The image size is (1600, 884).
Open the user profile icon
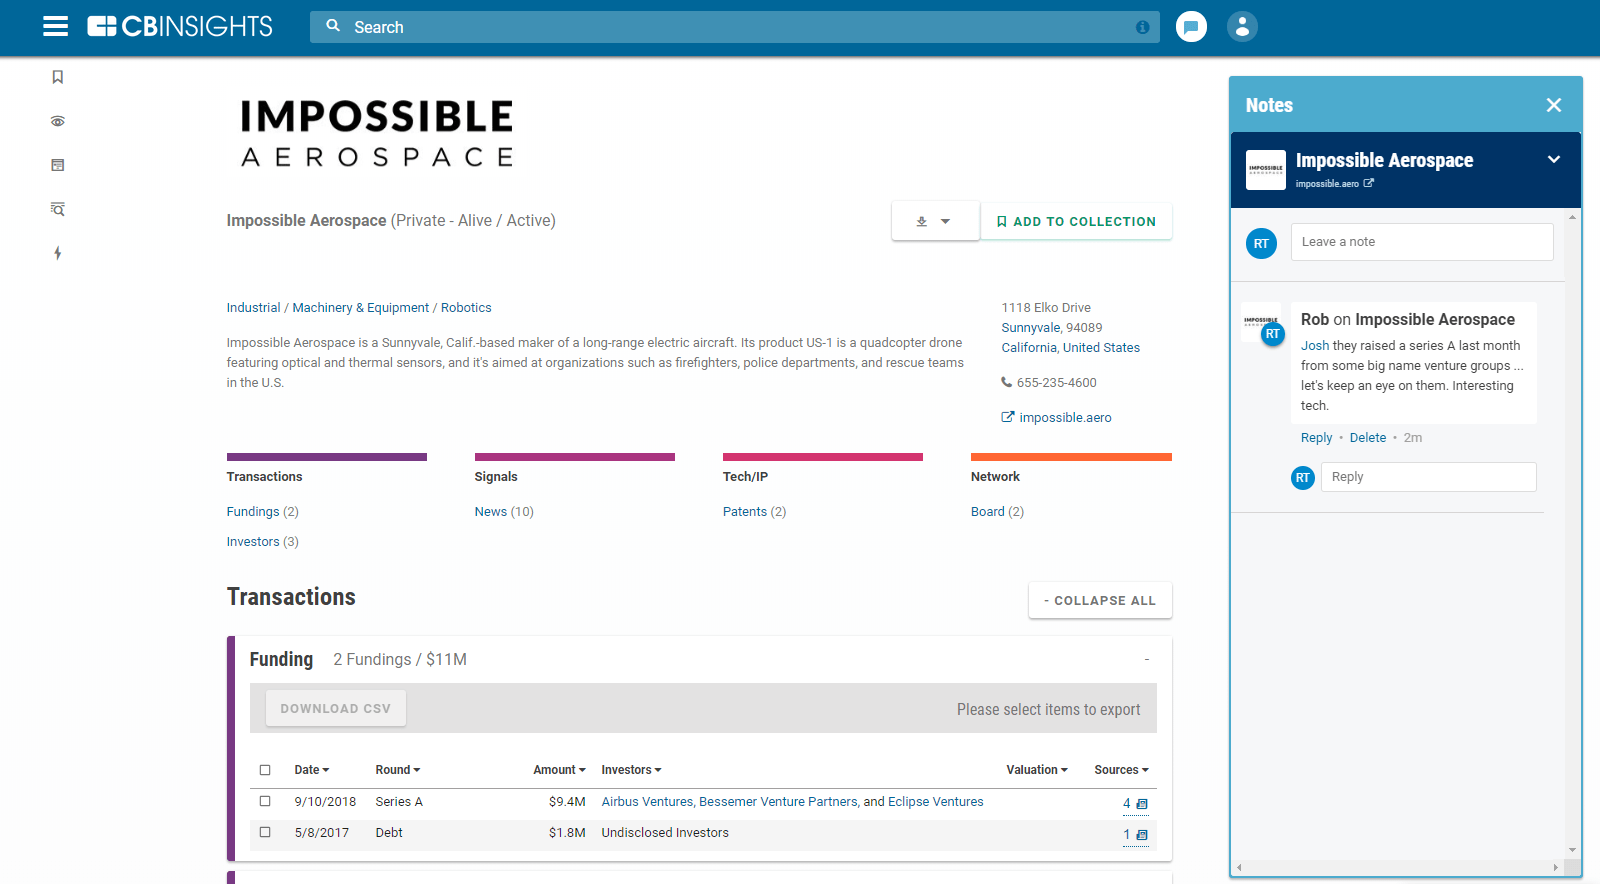click(x=1242, y=27)
